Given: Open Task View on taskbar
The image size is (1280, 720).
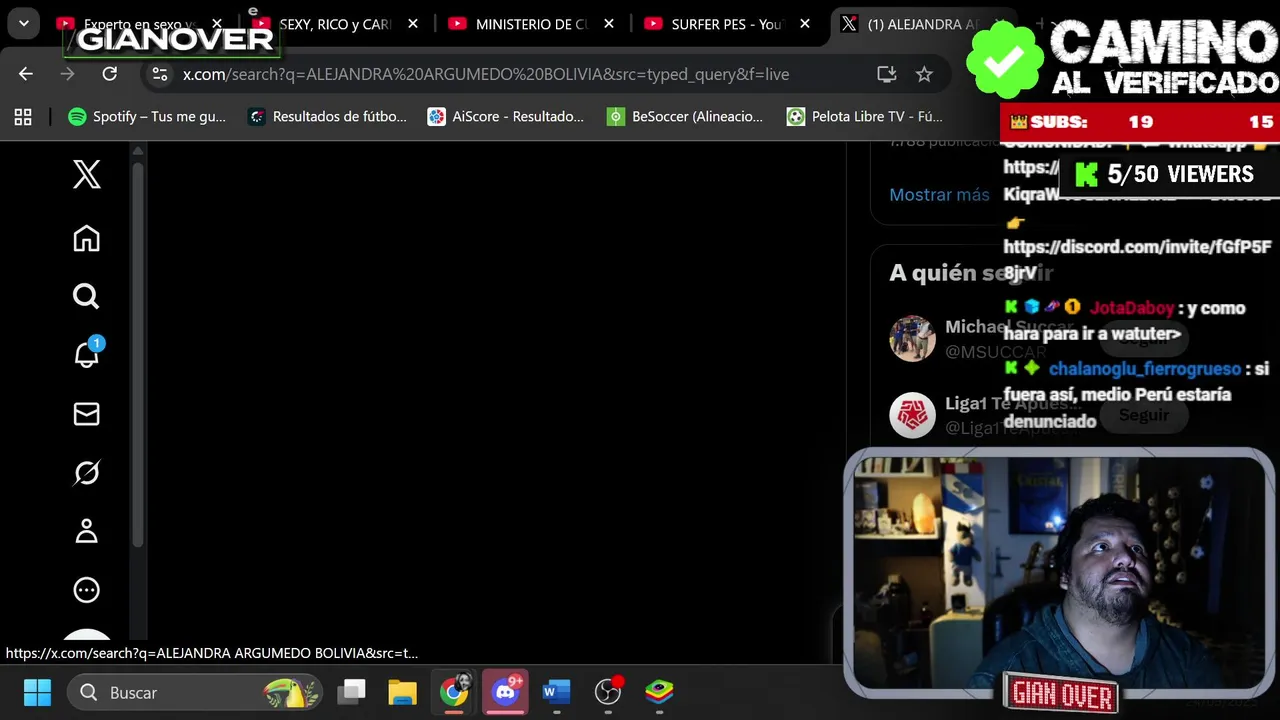Looking at the screenshot, I should click(351, 692).
